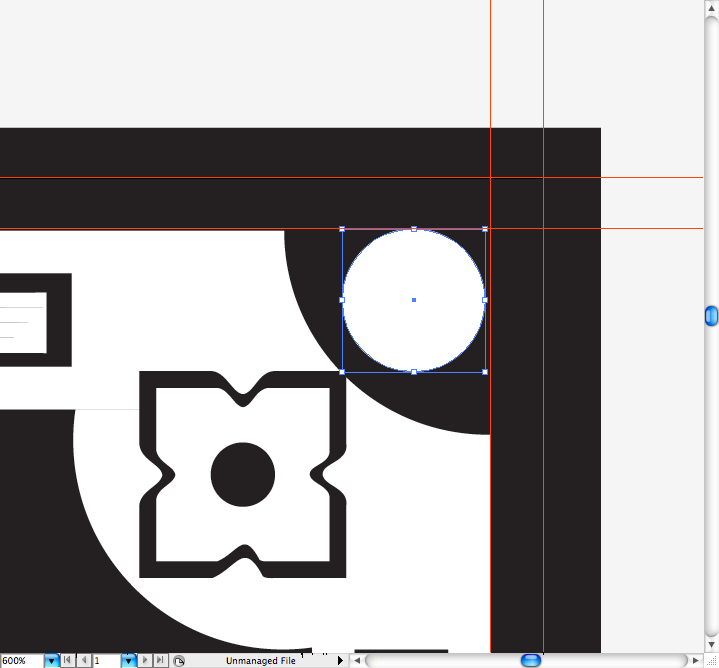Screen dimensions: 719x668
Task: Click the right-middle bounding box handle
Action: (485, 300)
